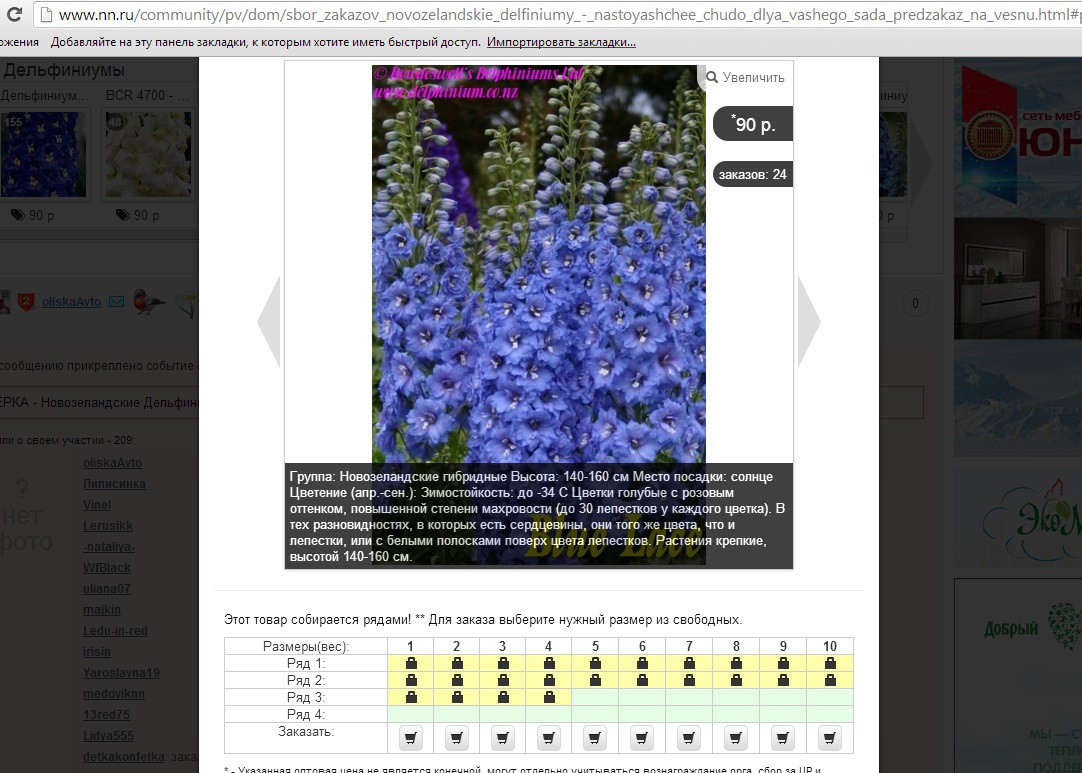
Task: Click the lock icon in Ряд 1, size 6
Action: (642, 663)
